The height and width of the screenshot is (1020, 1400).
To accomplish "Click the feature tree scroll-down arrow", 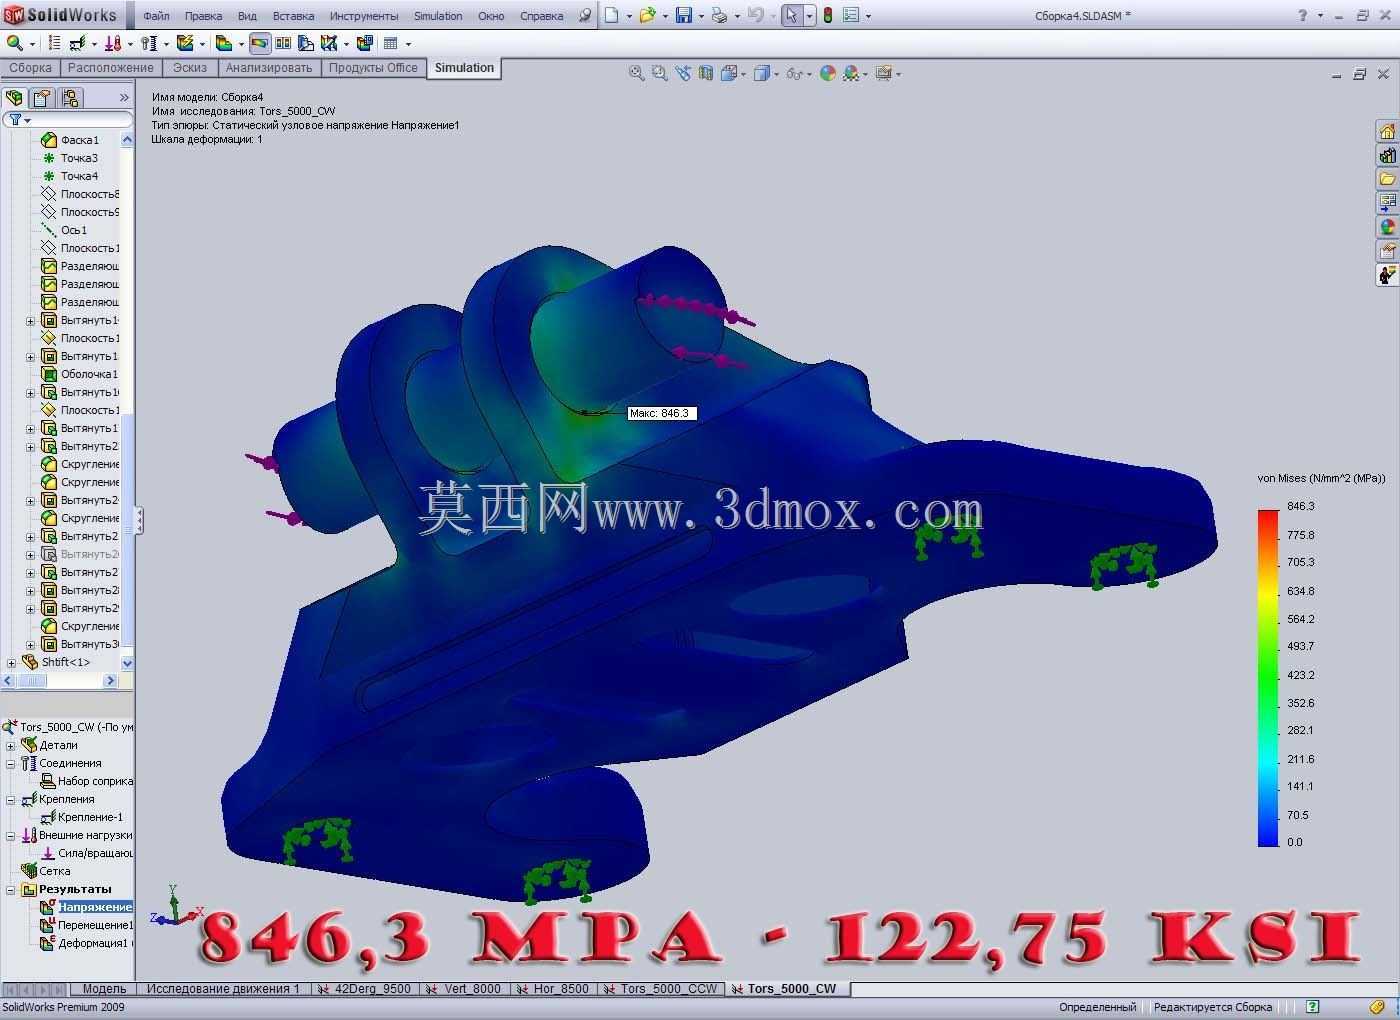I will pos(127,663).
